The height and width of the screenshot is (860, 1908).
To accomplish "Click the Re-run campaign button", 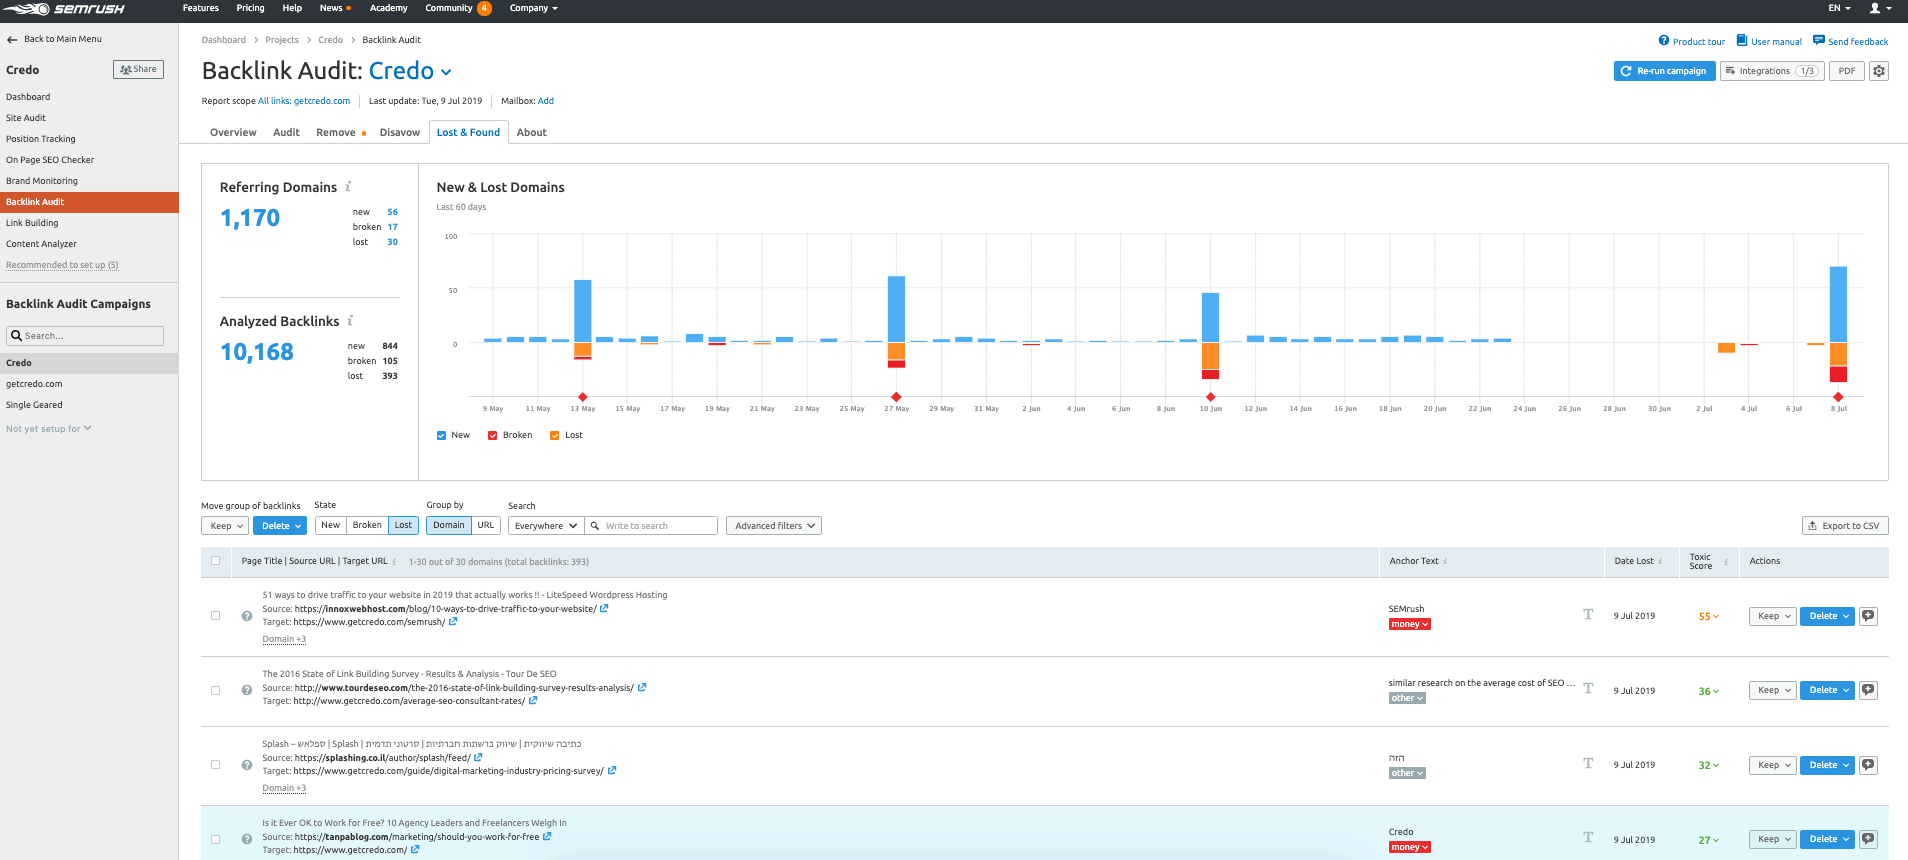I will point(1664,71).
